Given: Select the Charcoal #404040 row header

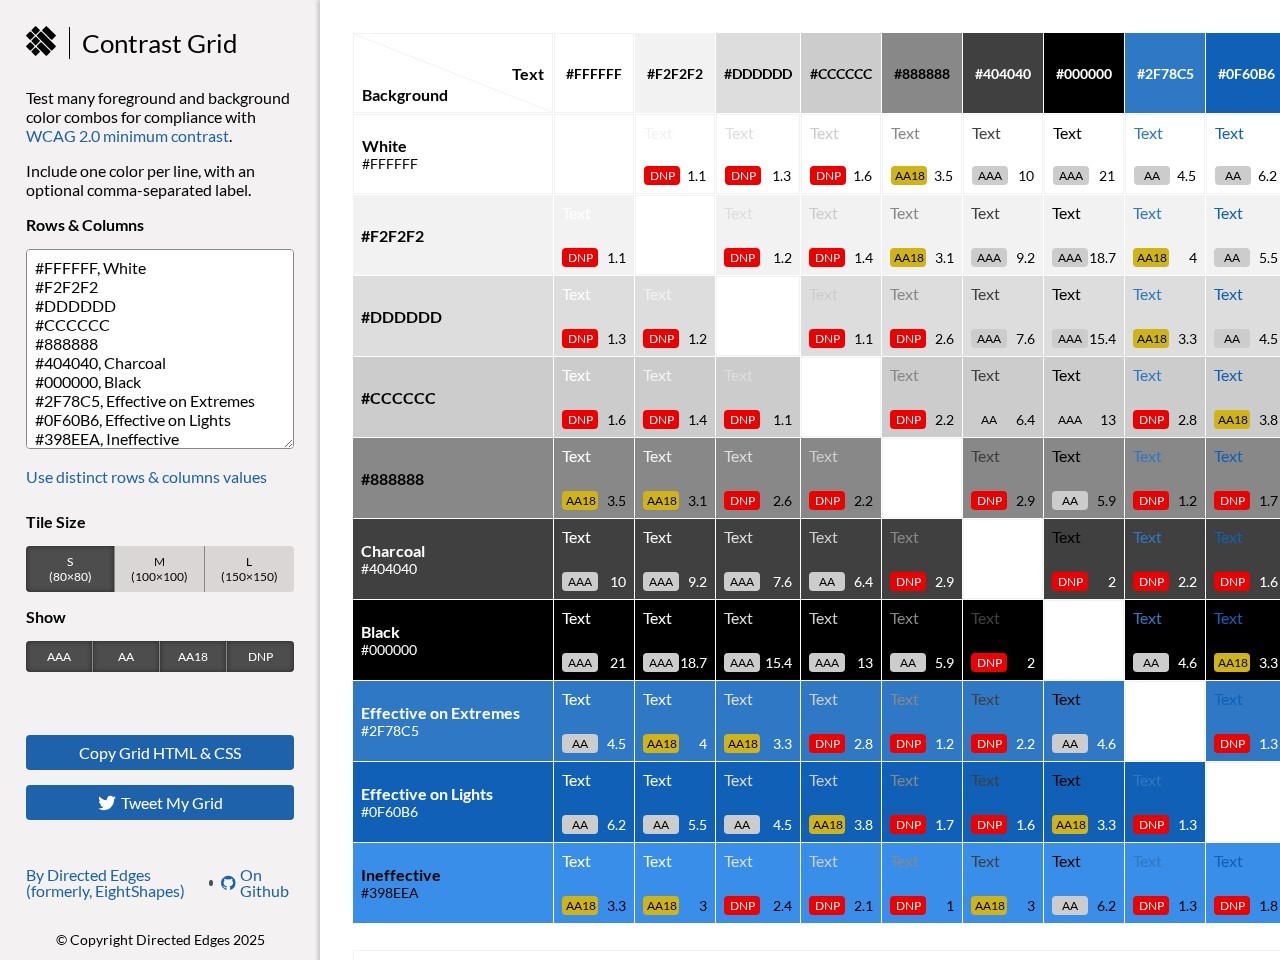Looking at the screenshot, I should click(452, 559).
